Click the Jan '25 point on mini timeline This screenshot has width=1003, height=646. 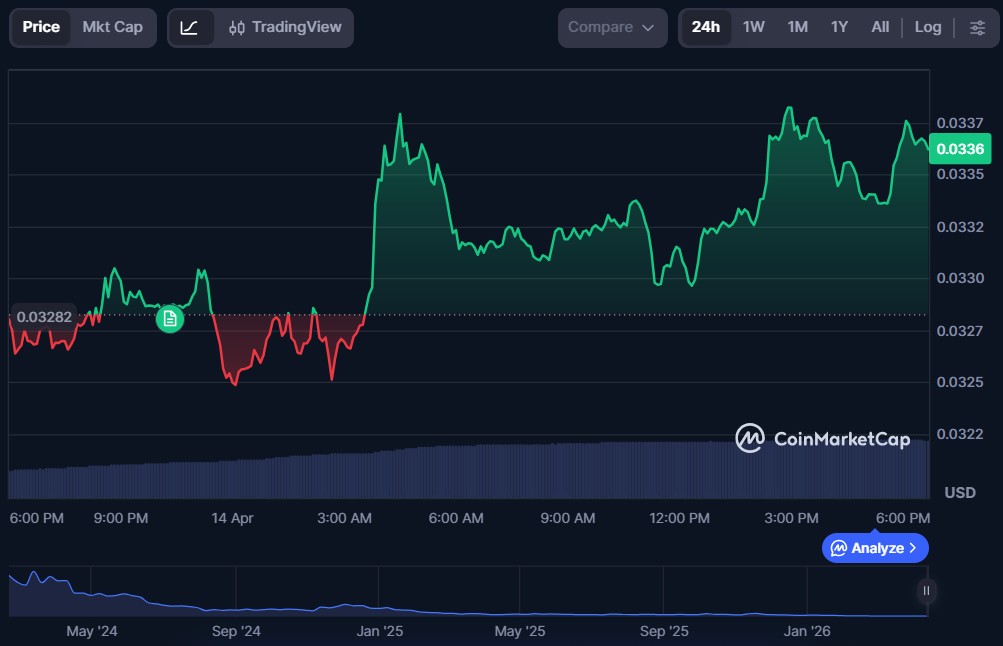[379, 631]
